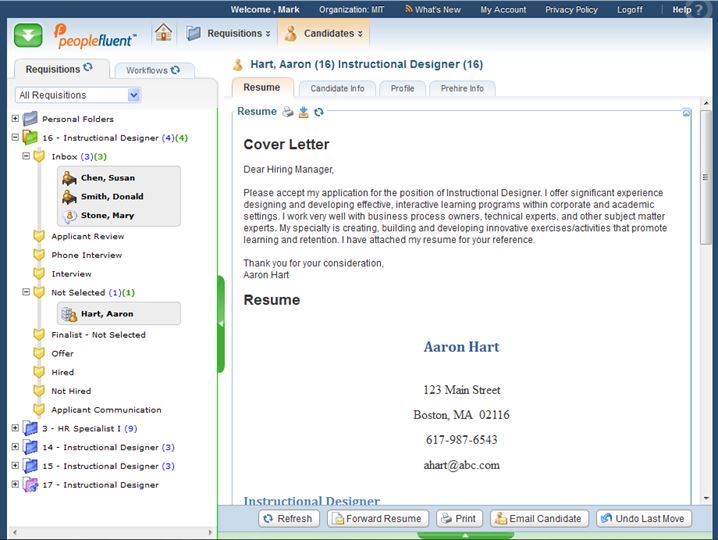Refresh the Workflows tab via its icon
718x540 pixels.
176,70
